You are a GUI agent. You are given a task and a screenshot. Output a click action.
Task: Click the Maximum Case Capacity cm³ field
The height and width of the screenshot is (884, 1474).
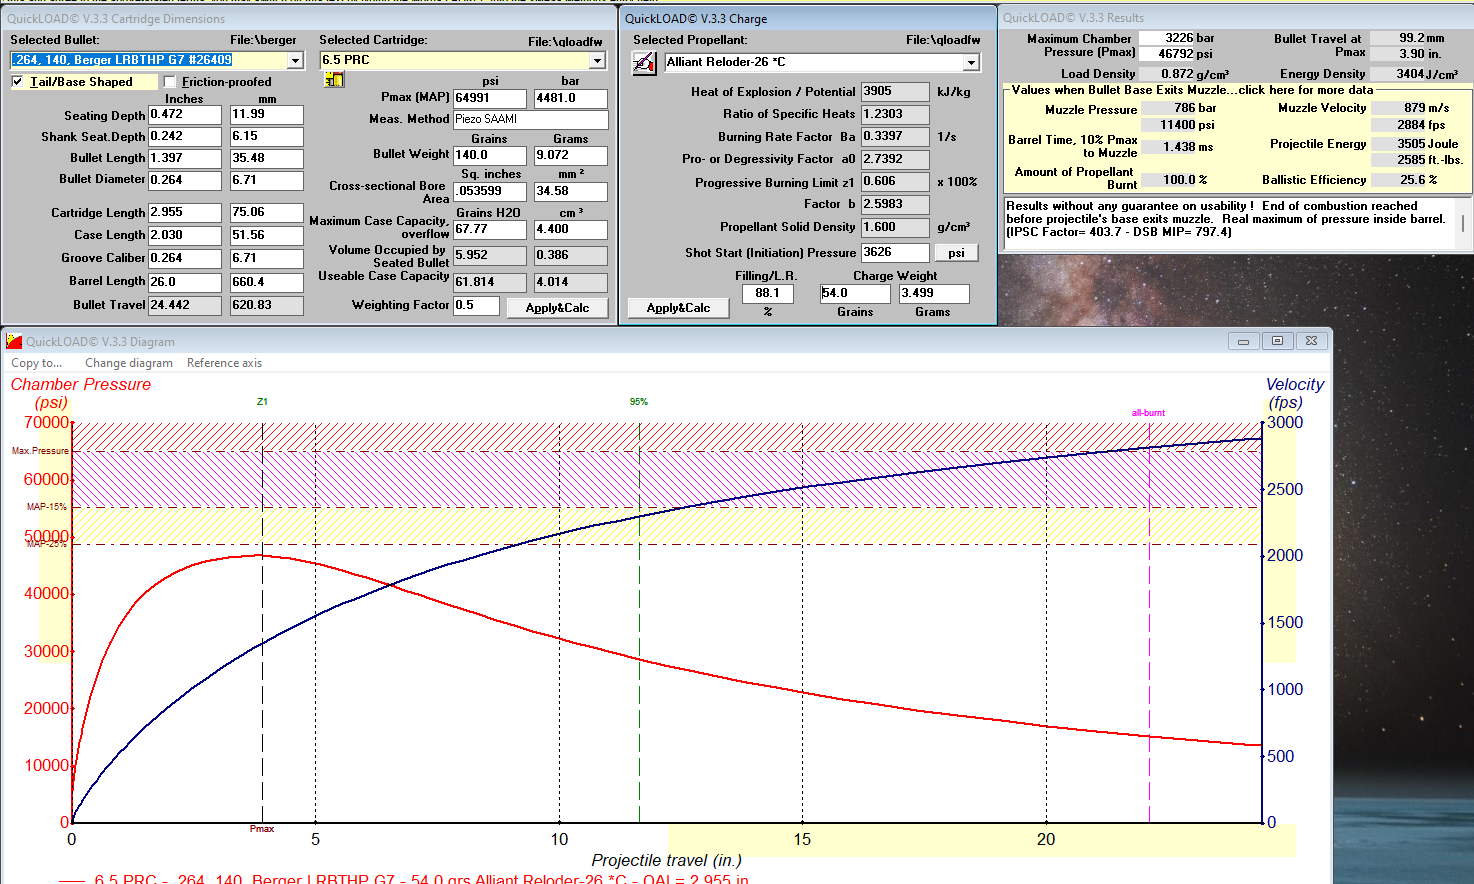pyautogui.click(x=570, y=229)
